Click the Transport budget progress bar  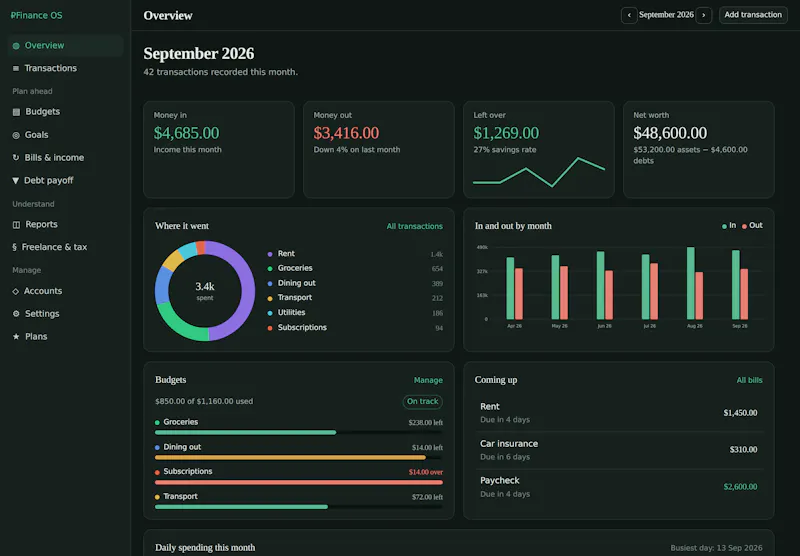coord(298,507)
